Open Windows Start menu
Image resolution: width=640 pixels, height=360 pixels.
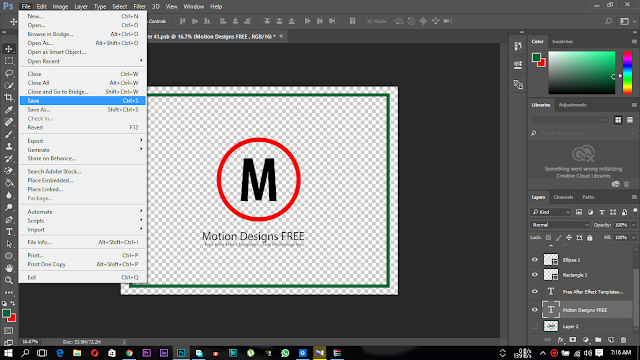(8, 353)
